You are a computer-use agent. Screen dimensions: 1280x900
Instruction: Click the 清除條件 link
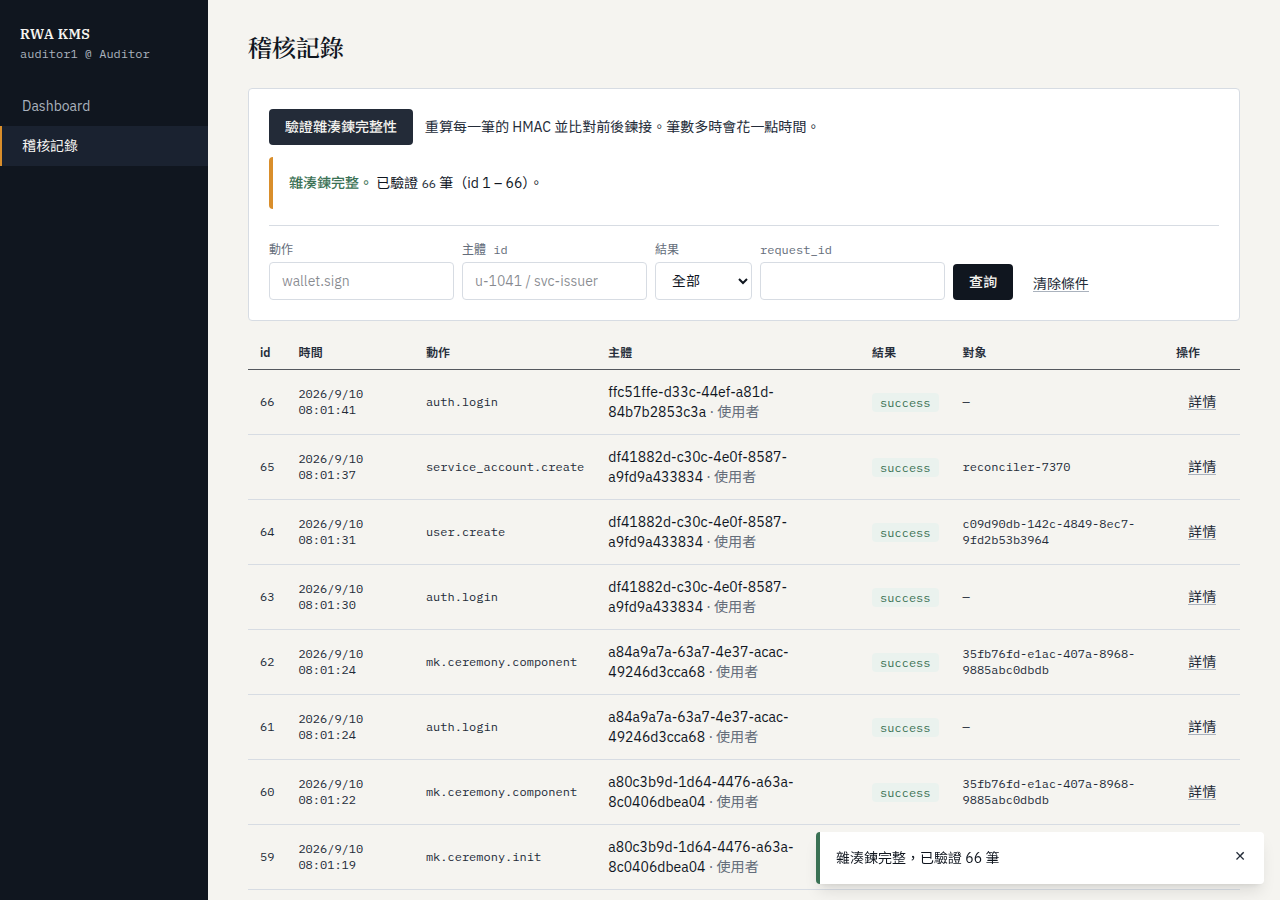pyautogui.click(x=1061, y=284)
